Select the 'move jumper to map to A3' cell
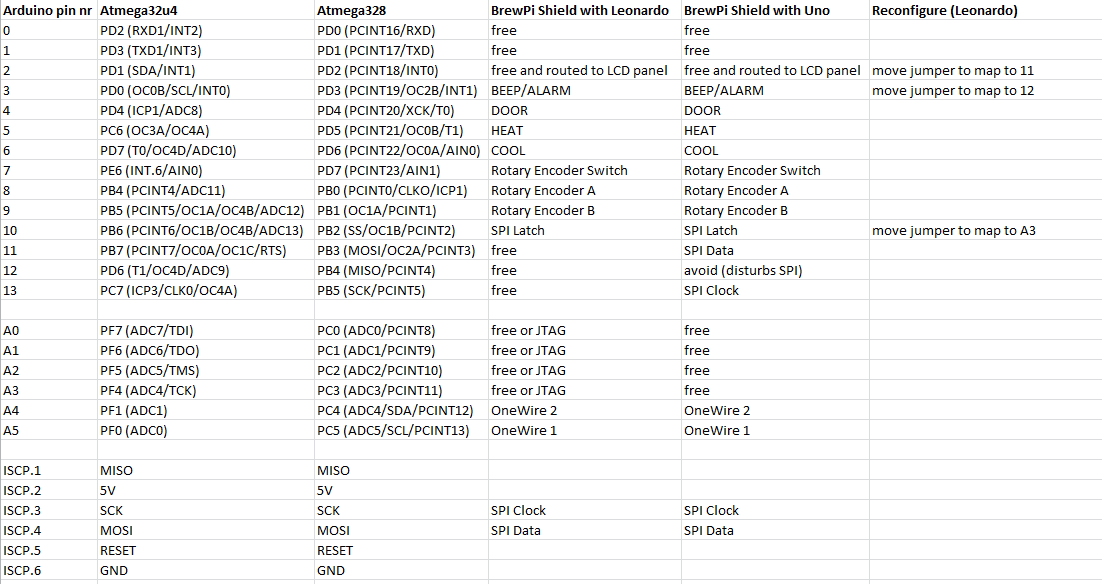1102x584 pixels. (985, 231)
